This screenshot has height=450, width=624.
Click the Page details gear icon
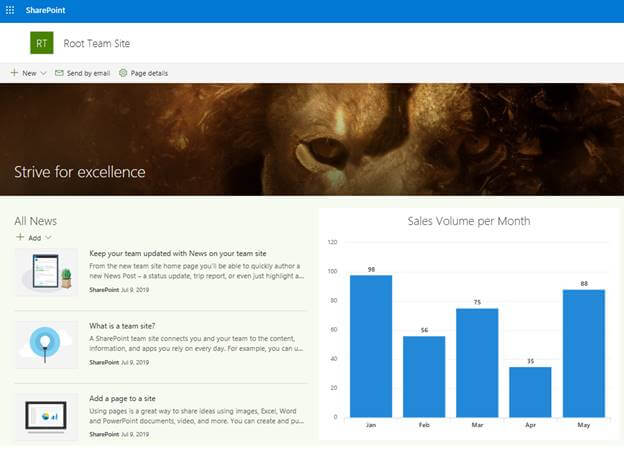(x=123, y=73)
